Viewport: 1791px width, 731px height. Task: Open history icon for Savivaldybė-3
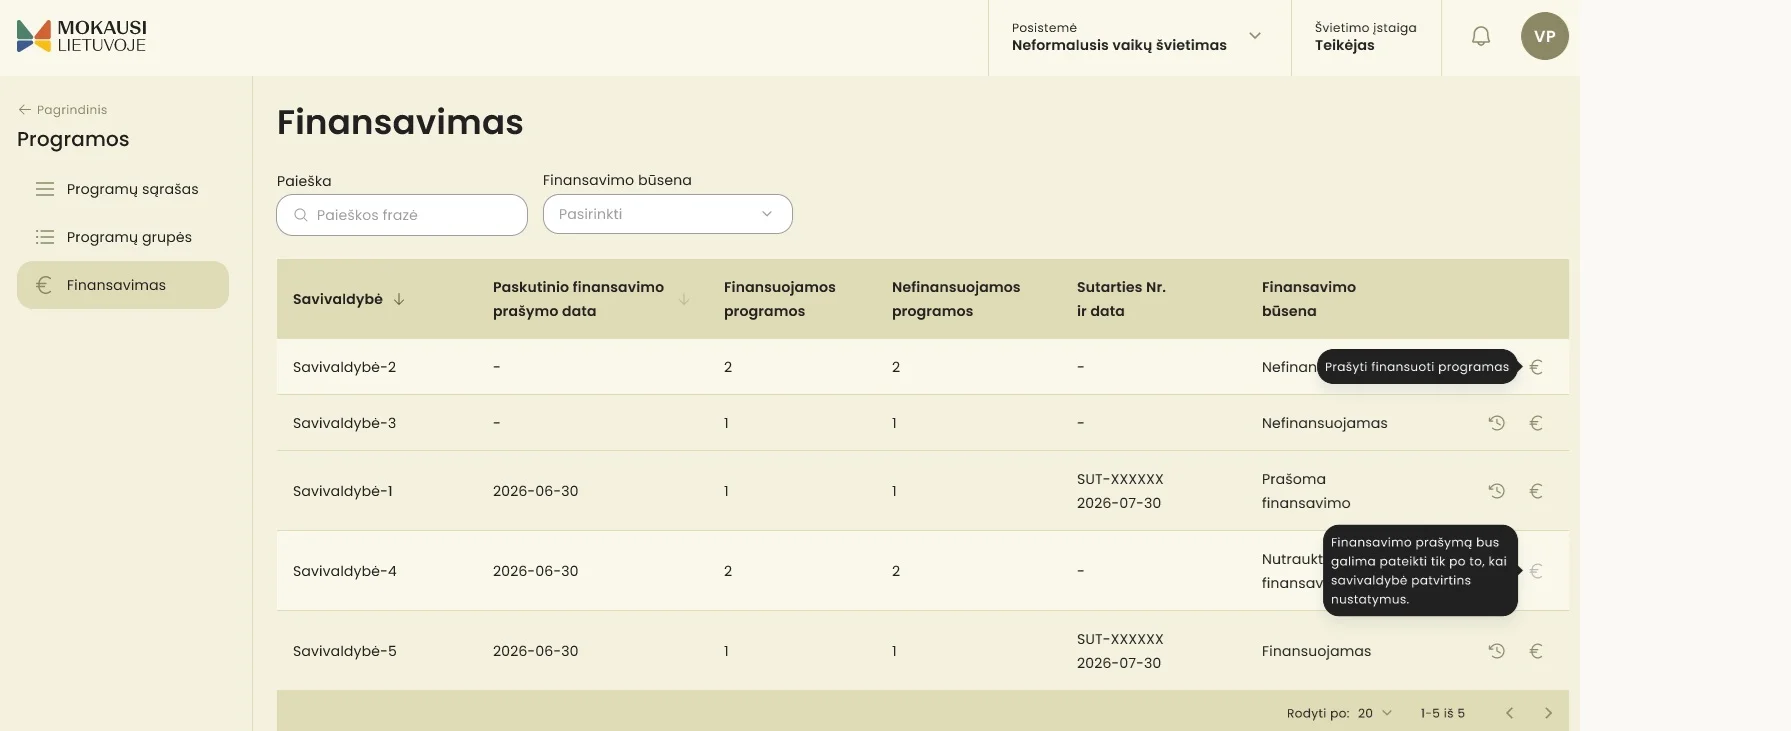1496,423
